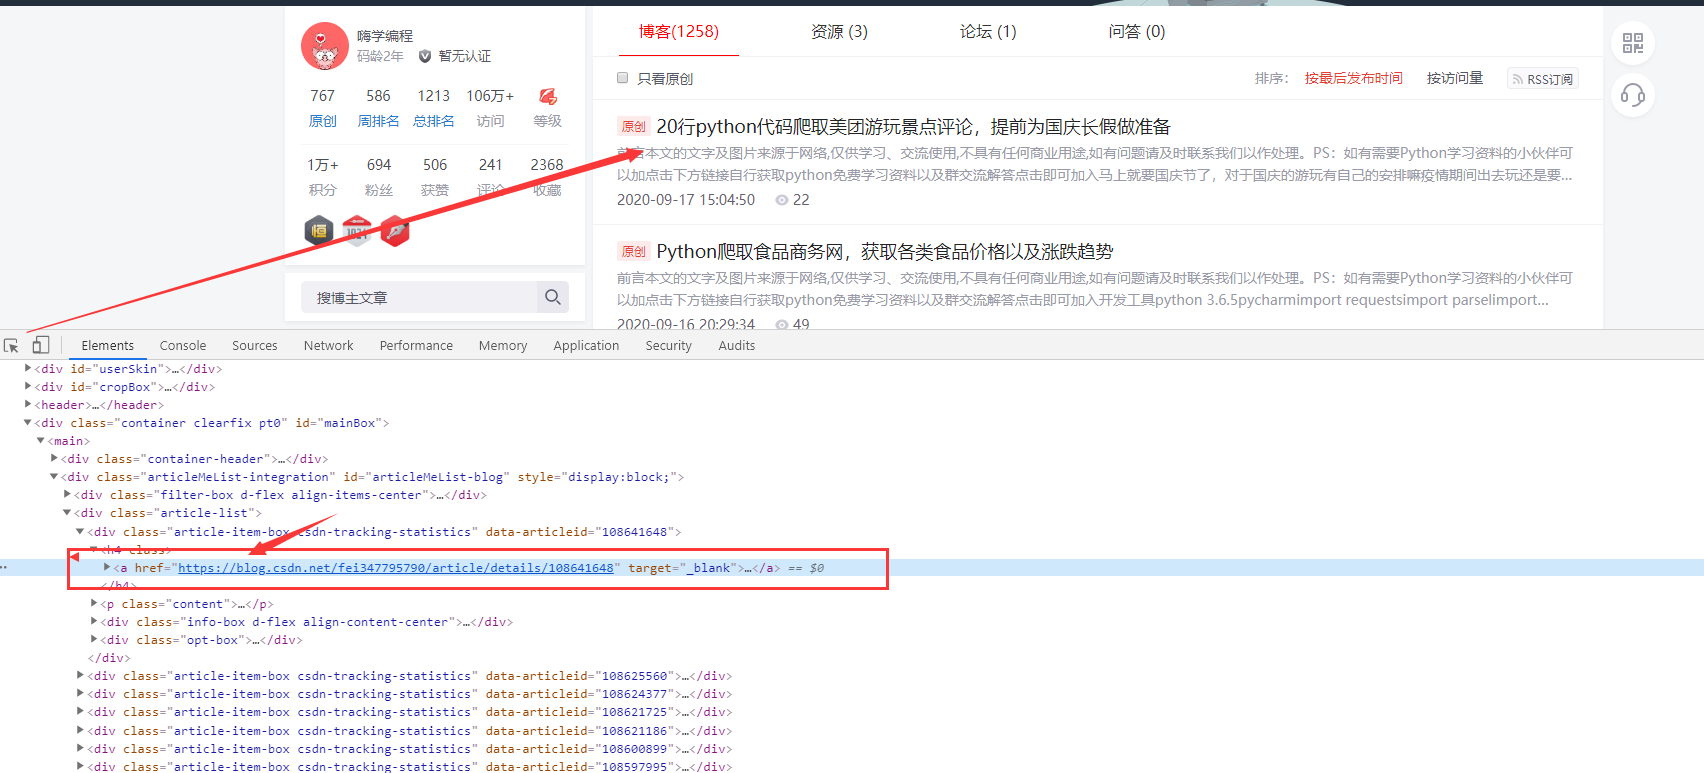Expand the info-box div node
This screenshot has height=773, width=1704.
pyautogui.click(x=94, y=622)
